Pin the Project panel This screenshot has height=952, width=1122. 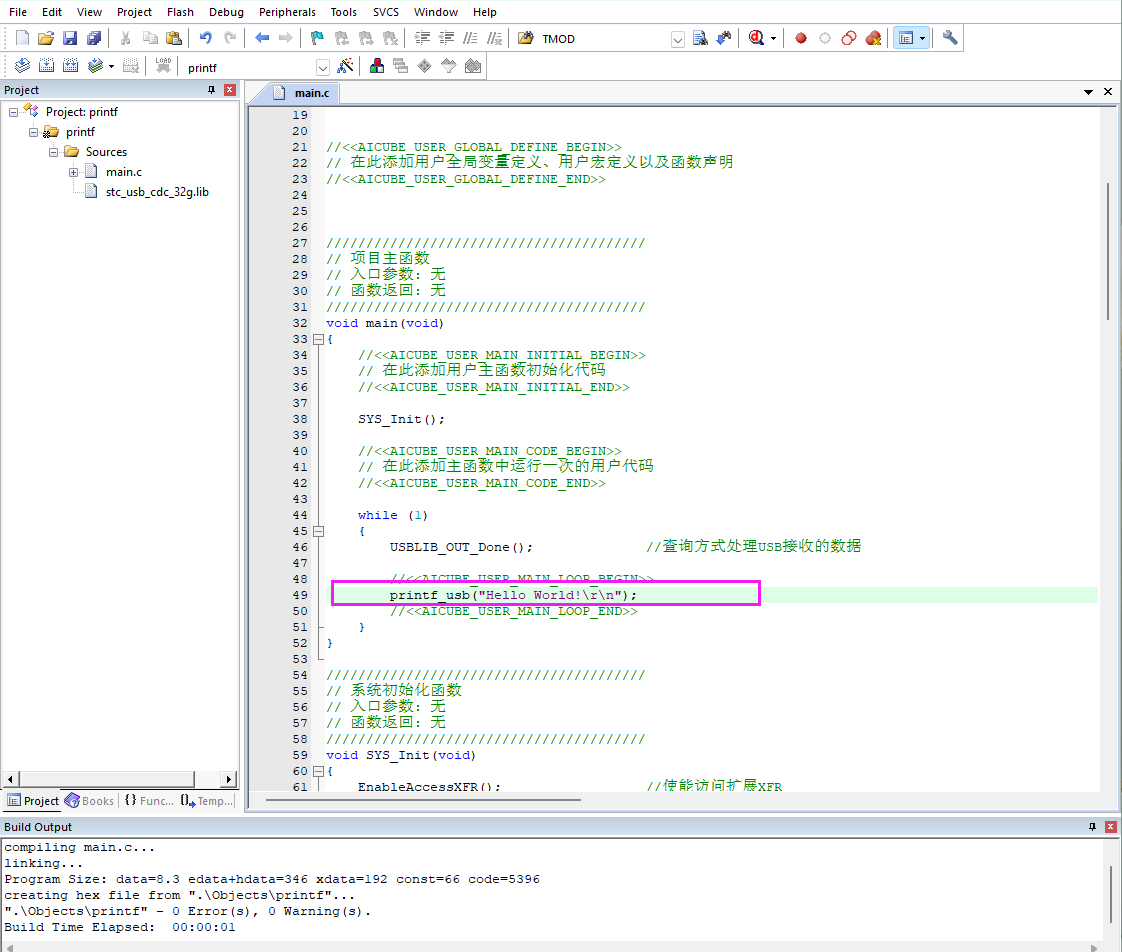point(211,89)
